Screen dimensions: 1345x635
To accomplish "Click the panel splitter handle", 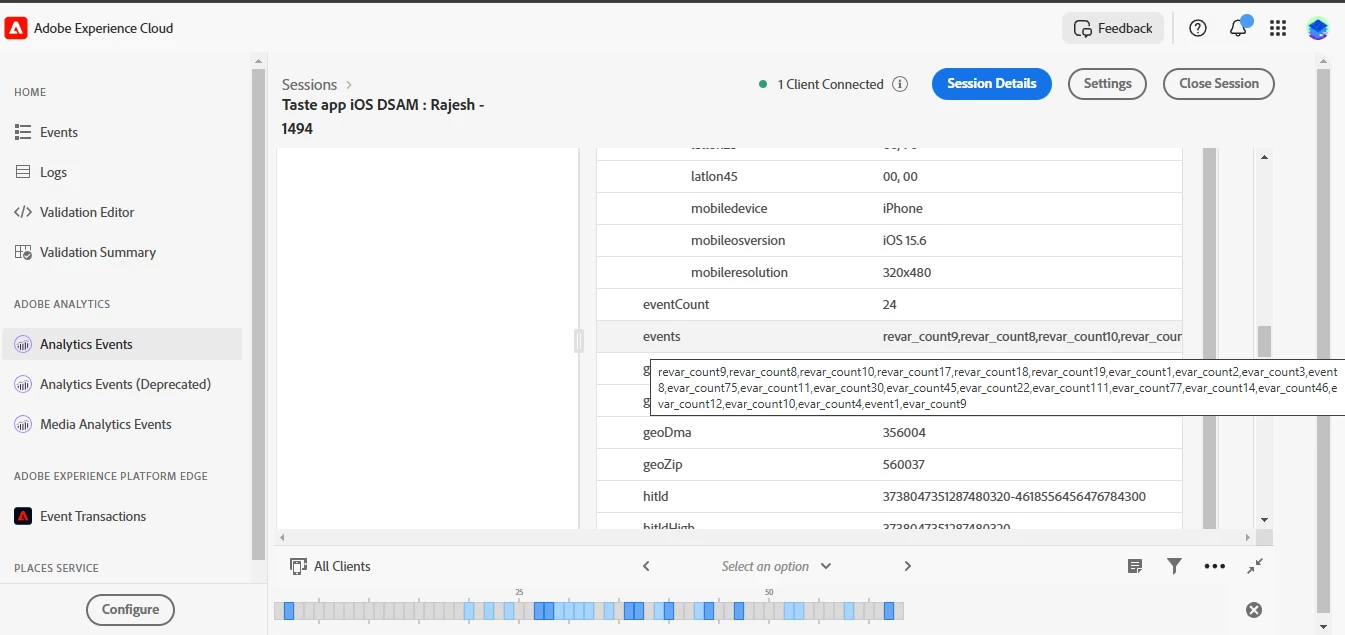I will click(579, 341).
